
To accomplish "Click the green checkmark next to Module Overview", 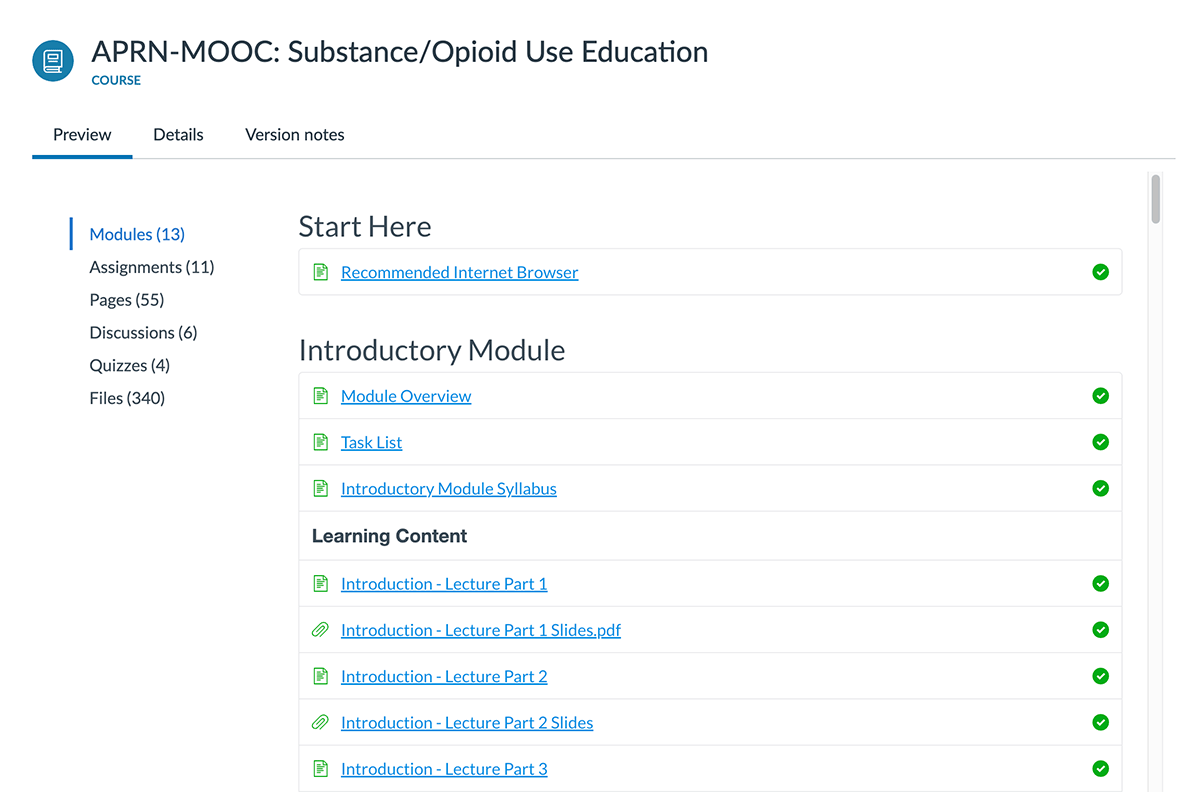I will [x=1100, y=395].
